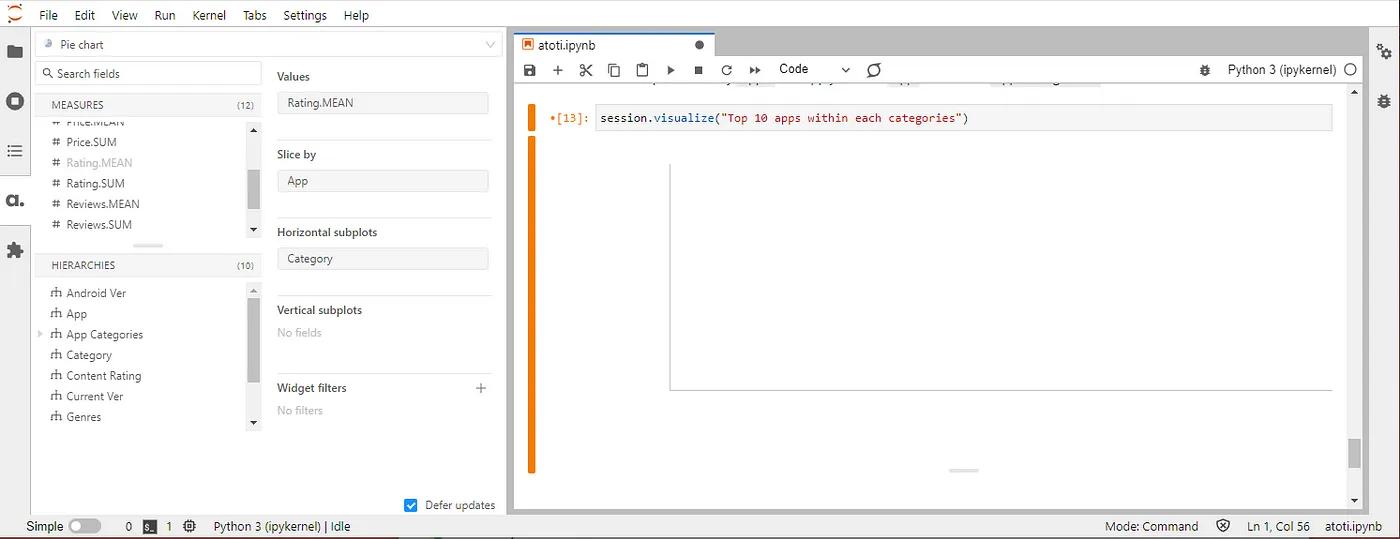This screenshot has height=539, width=1400.
Task: Toggle the Defer updates checkbox
Action: coord(410,505)
